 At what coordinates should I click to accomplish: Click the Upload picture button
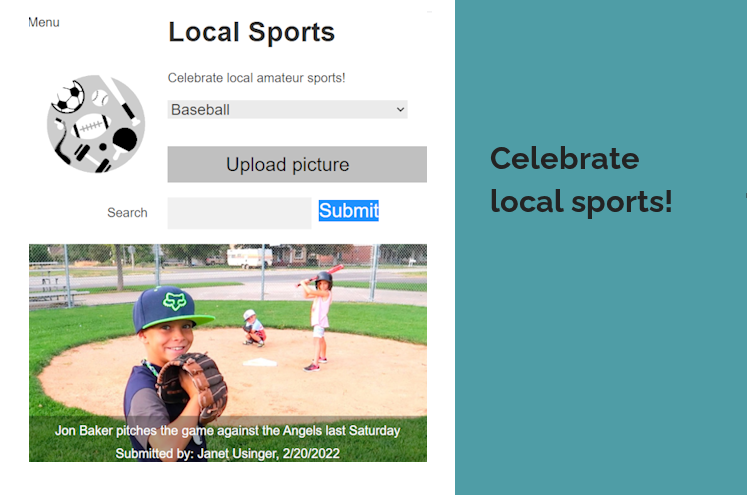tap(297, 164)
